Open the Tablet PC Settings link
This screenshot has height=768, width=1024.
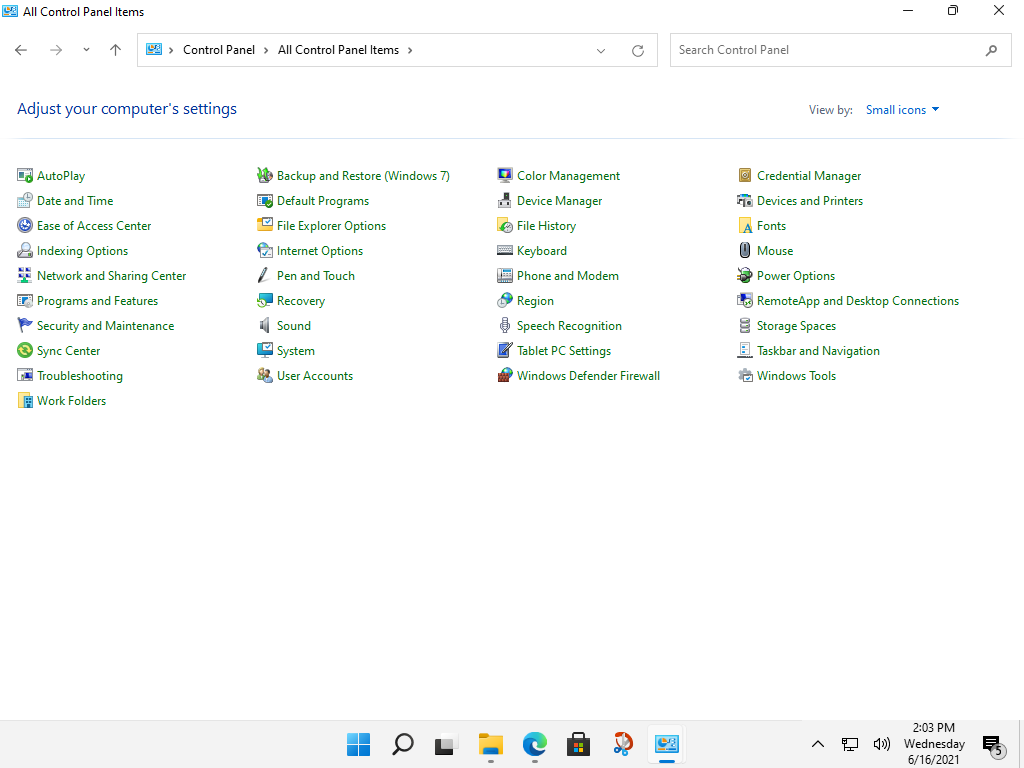coord(564,351)
